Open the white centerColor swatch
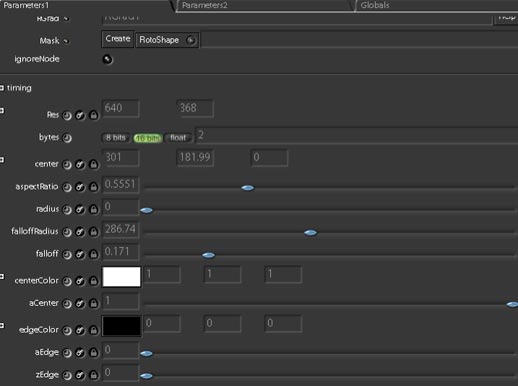 [121, 277]
